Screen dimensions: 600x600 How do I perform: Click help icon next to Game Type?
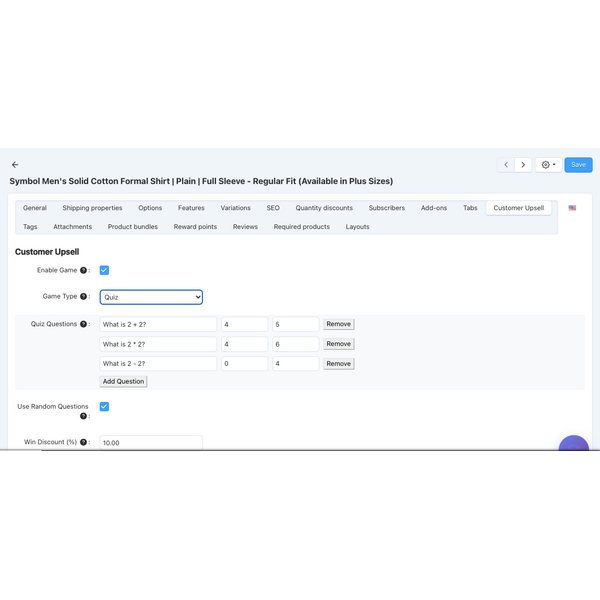tap(84, 297)
